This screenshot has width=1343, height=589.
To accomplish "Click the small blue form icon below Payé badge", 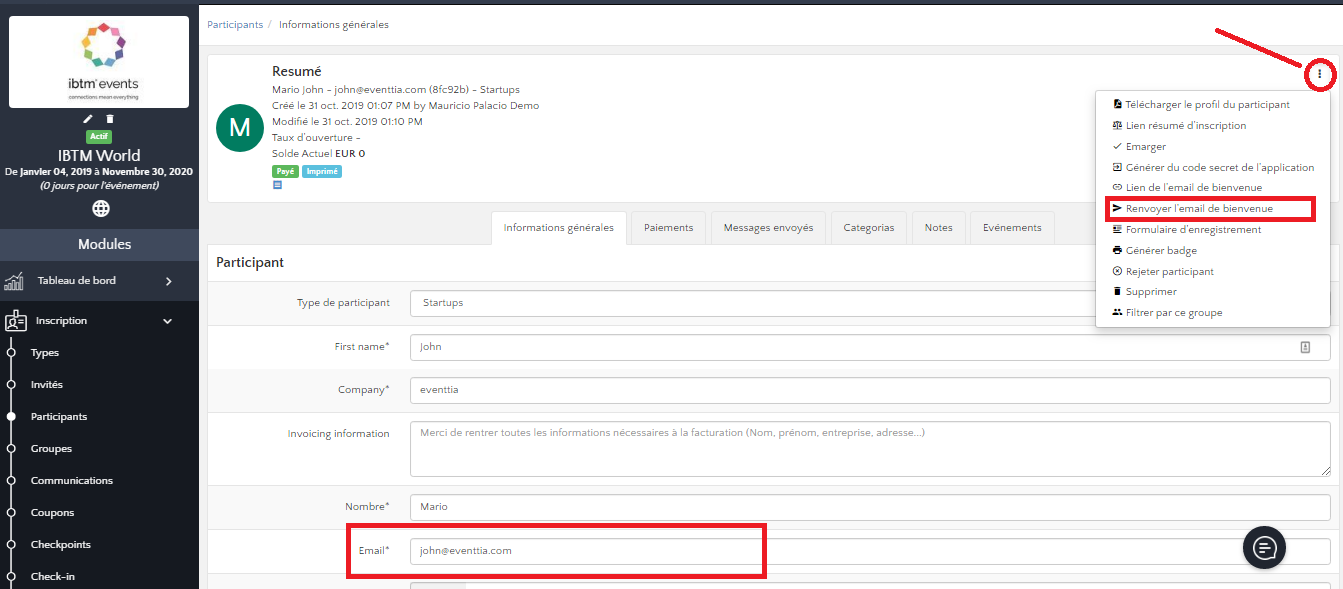I will click(x=277, y=185).
